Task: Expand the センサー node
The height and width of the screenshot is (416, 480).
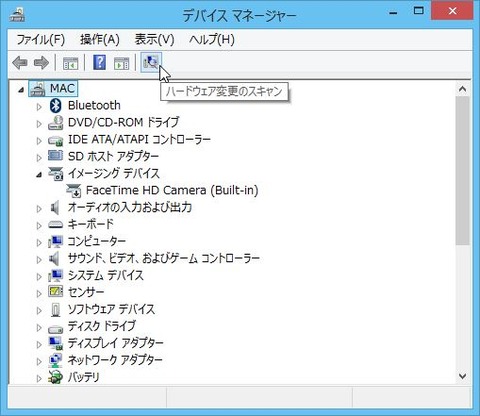Action: coord(39,294)
